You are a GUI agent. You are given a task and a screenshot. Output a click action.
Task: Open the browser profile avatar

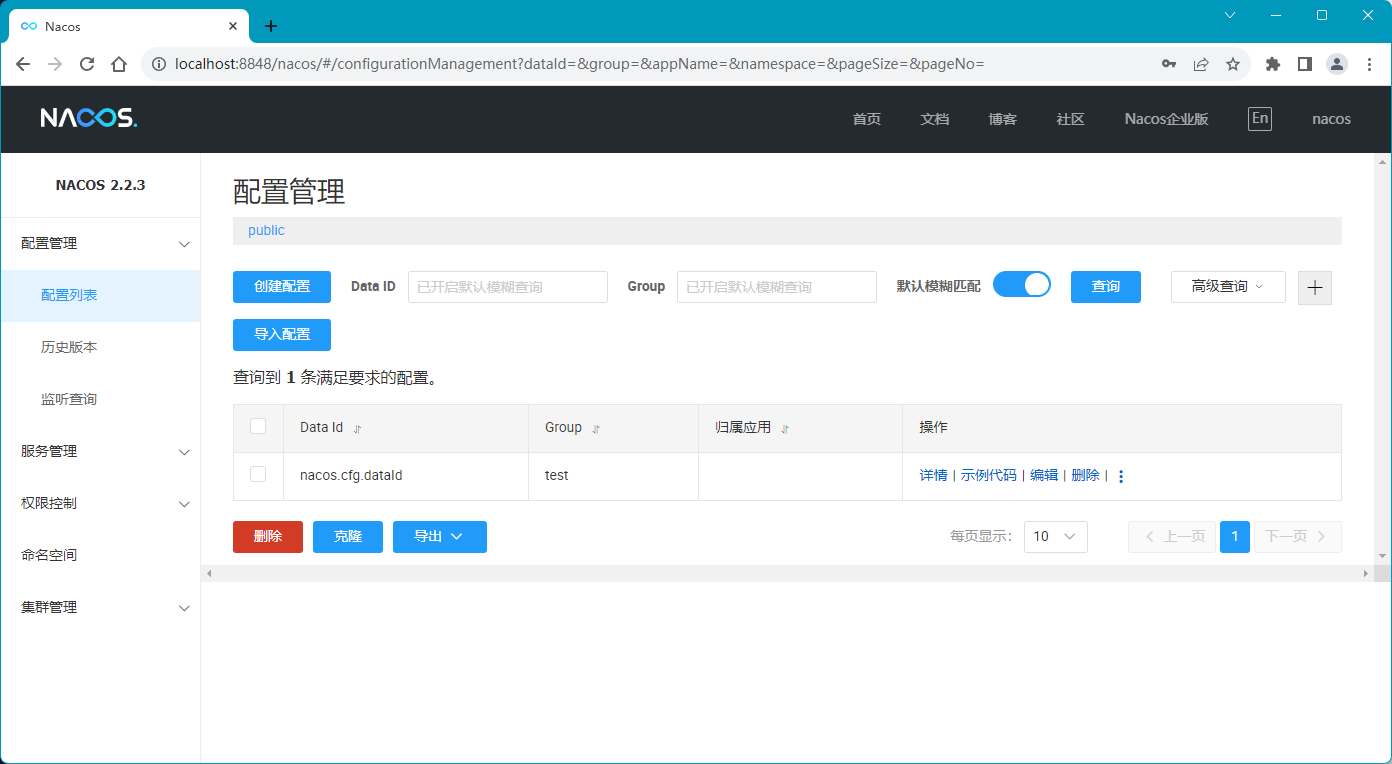click(x=1337, y=64)
